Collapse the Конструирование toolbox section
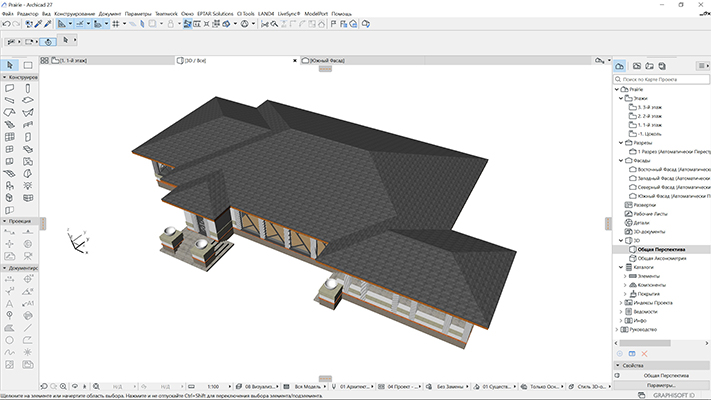 point(4,77)
